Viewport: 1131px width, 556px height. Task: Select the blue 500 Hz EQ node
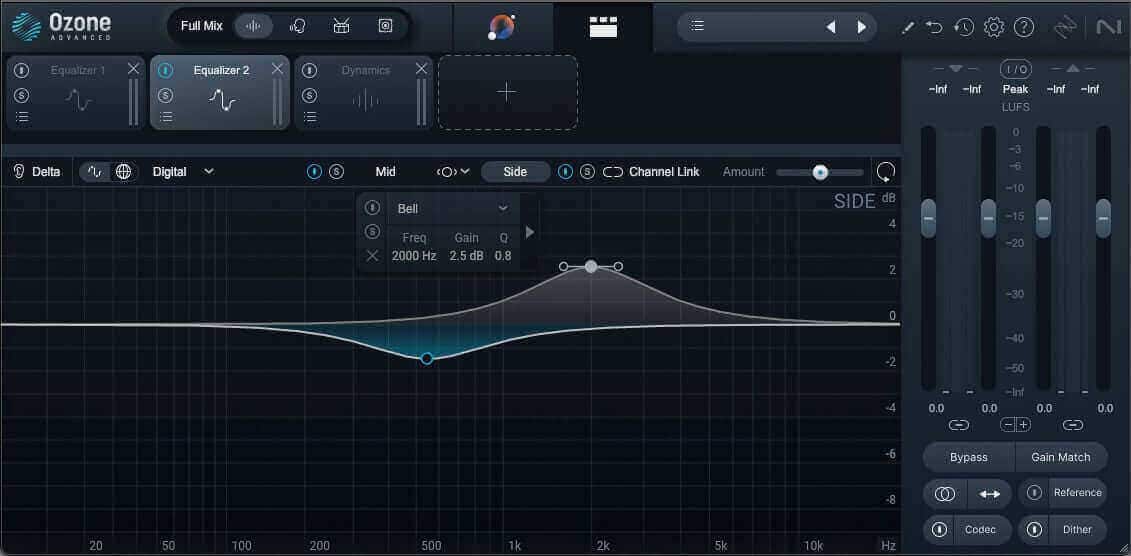click(x=427, y=358)
